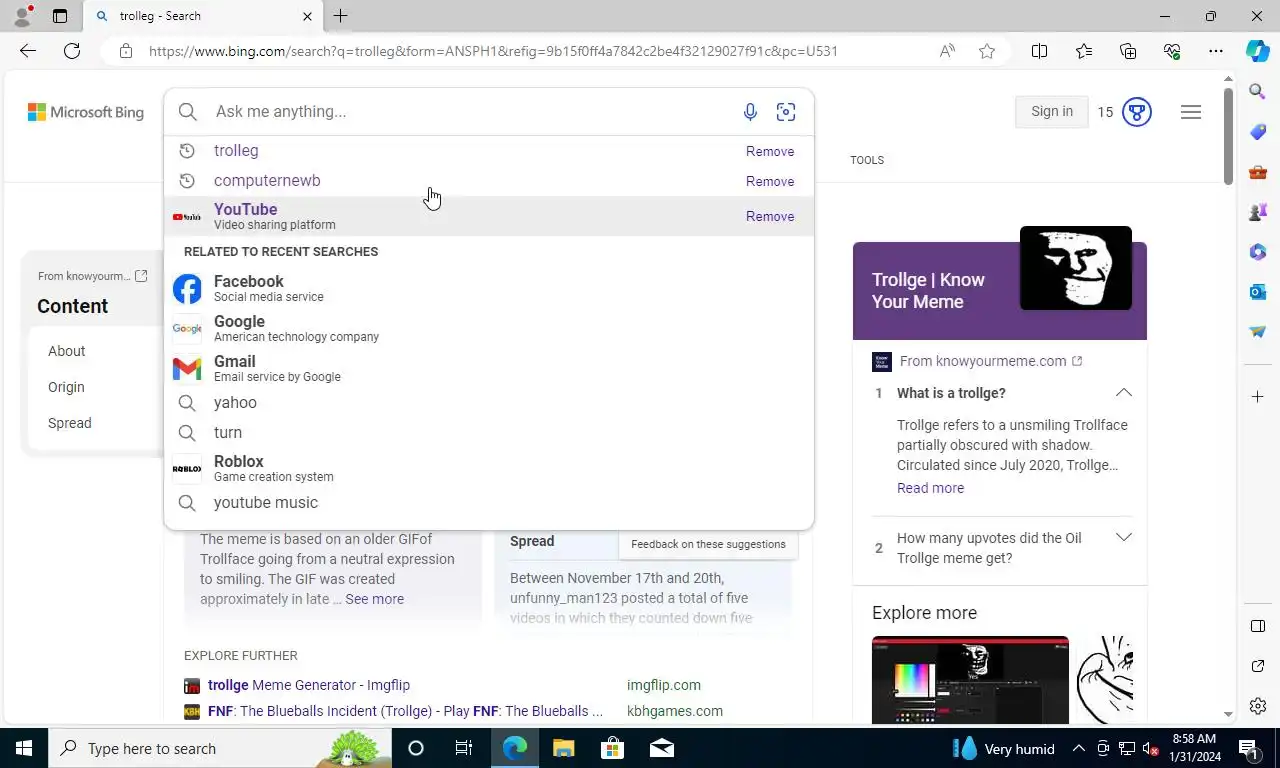
Task: Choose 'turn' search suggestion
Action: [x=488, y=433]
